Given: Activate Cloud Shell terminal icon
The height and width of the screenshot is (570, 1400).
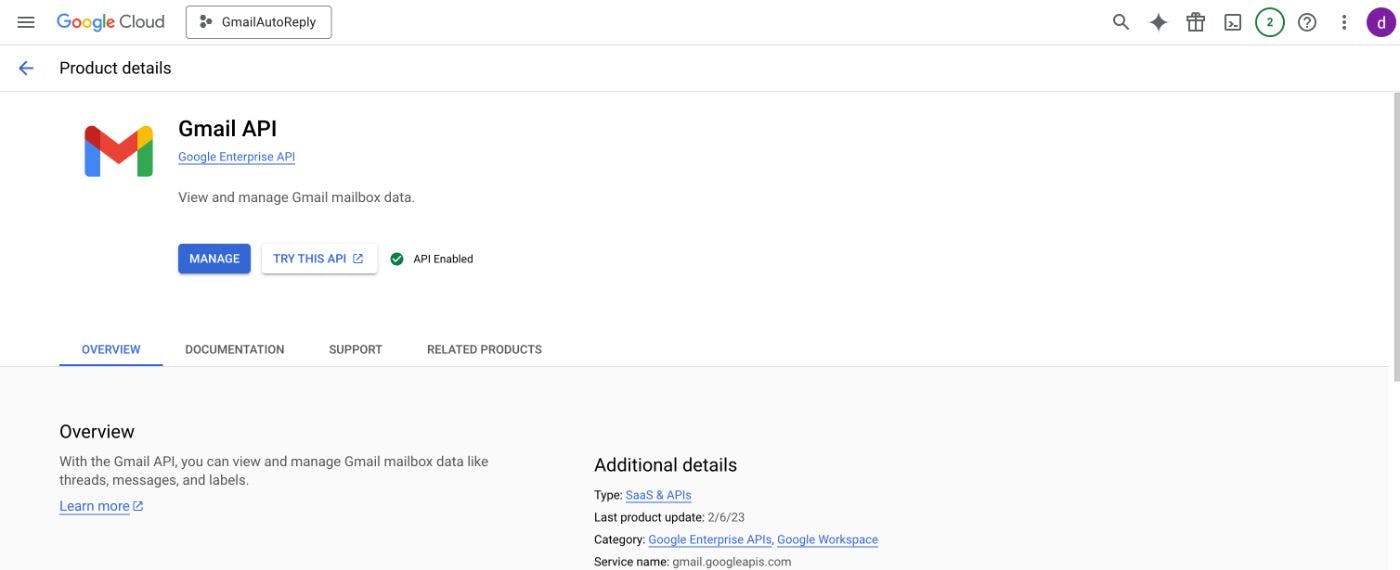Looking at the screenshot, I should (1233, 22).
